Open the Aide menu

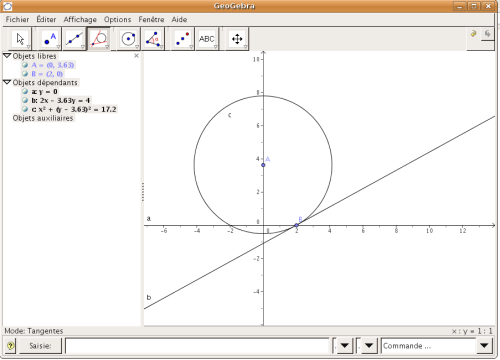[x=179, y=19]
